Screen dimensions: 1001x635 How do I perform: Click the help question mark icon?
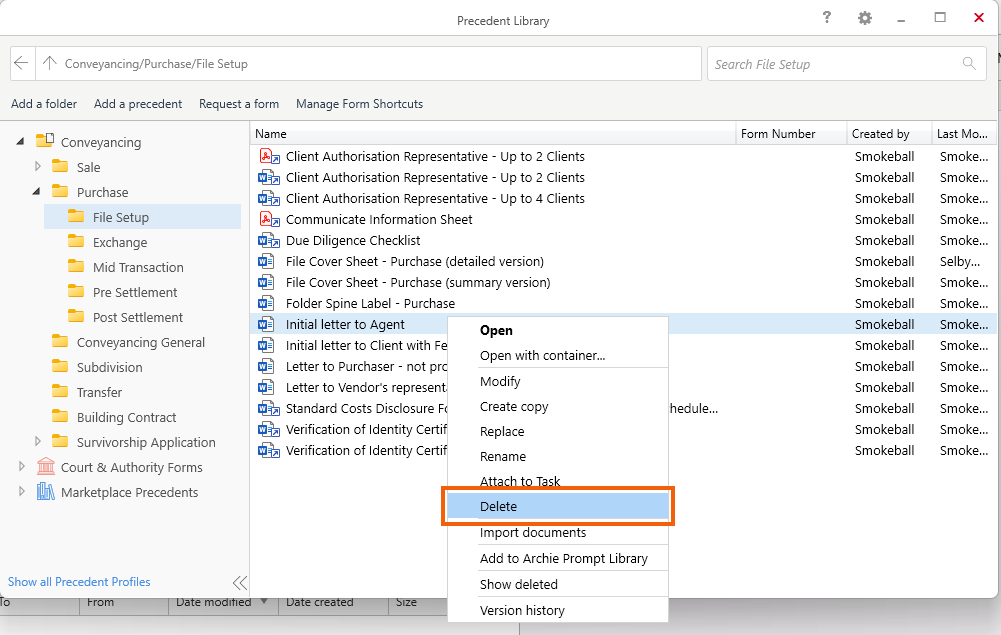pos(827,18)
